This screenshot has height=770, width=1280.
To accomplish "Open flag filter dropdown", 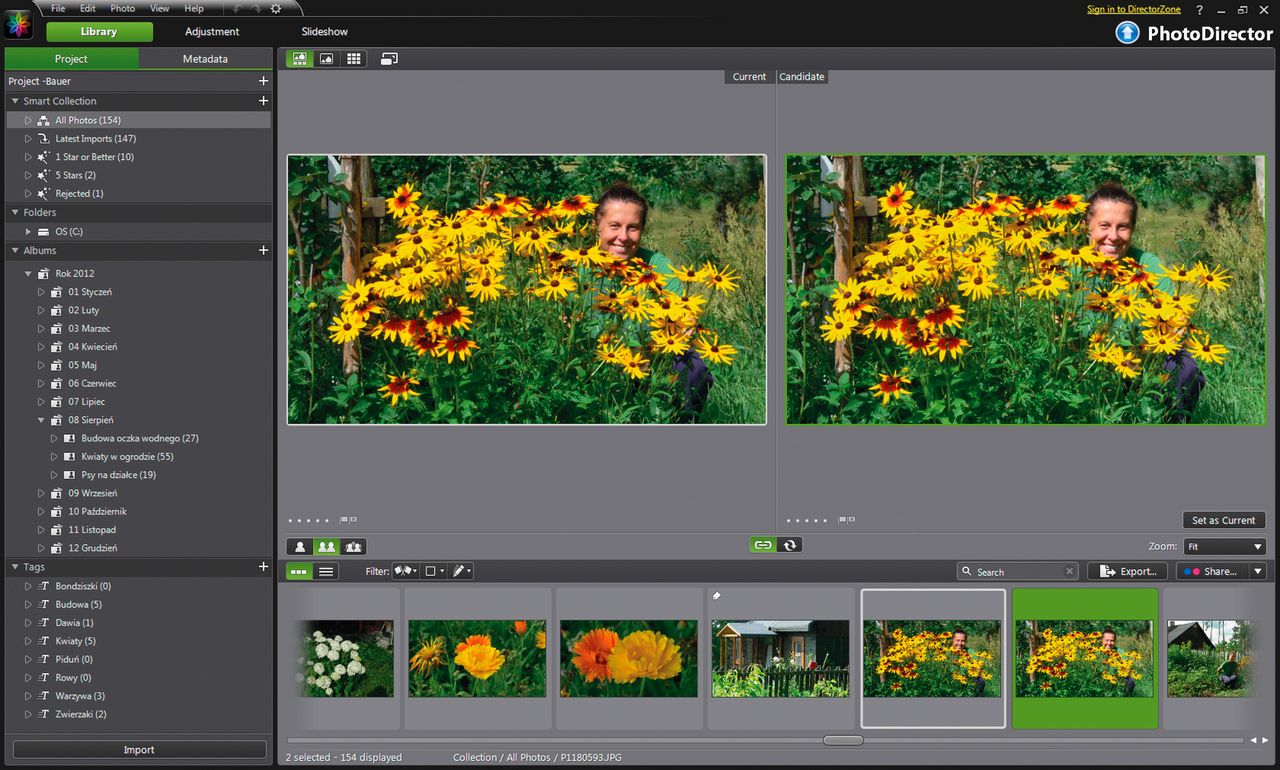I will pos(406,571).
